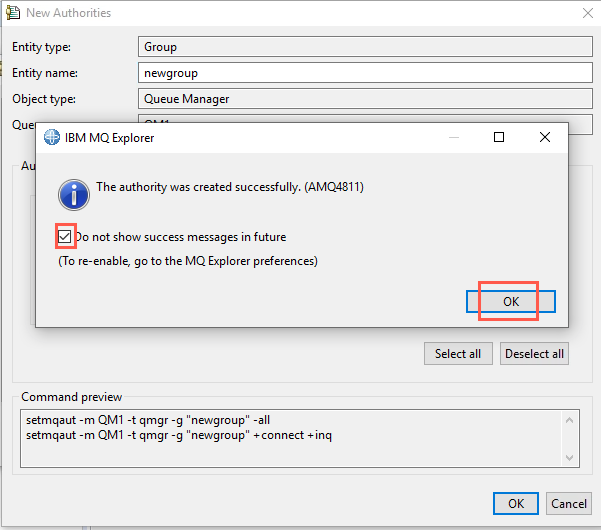The width and height of the screenshot is (601, 530).
Task: Click Select all authorities button
Action: (458, 353)
